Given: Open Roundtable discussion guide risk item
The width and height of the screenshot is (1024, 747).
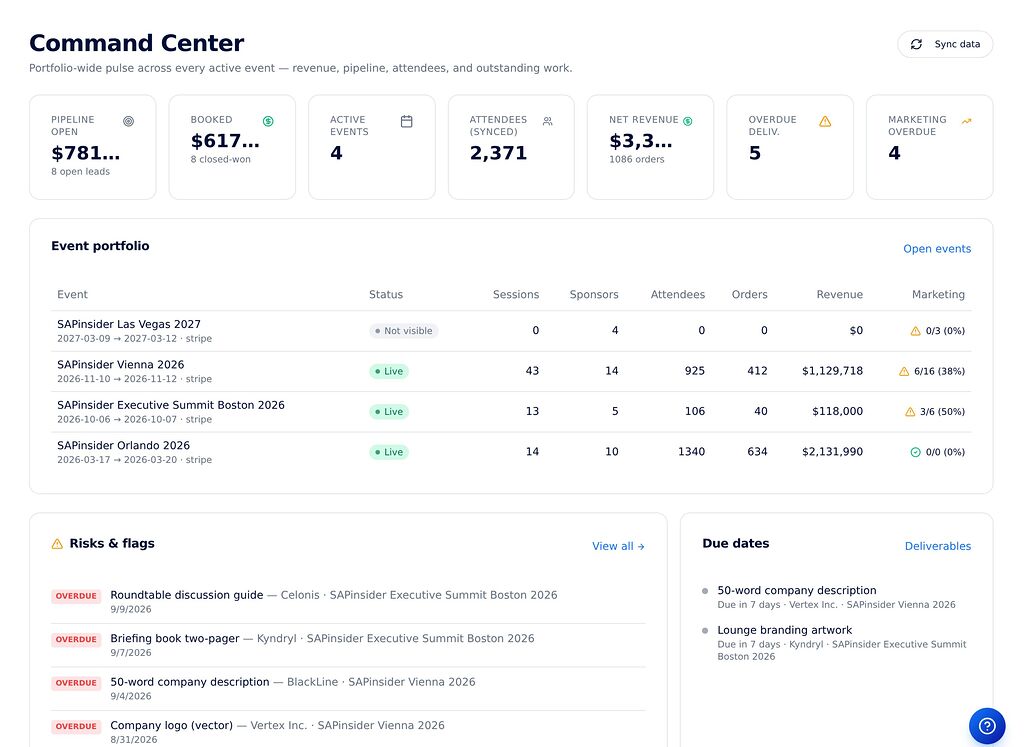Looking at the screenshot, I should click(x=348, y=601).
